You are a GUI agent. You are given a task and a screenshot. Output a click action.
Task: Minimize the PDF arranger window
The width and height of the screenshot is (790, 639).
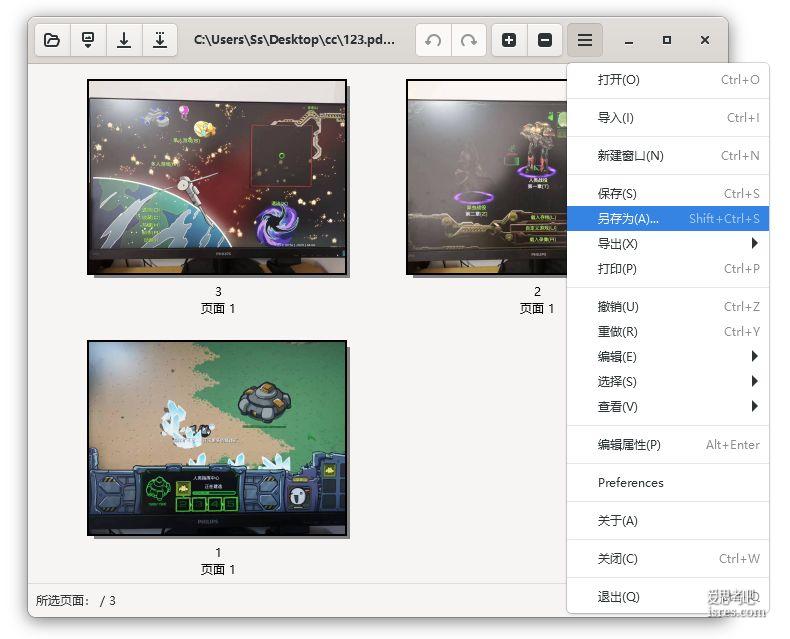pyautogui.click(x=629, y=40)
